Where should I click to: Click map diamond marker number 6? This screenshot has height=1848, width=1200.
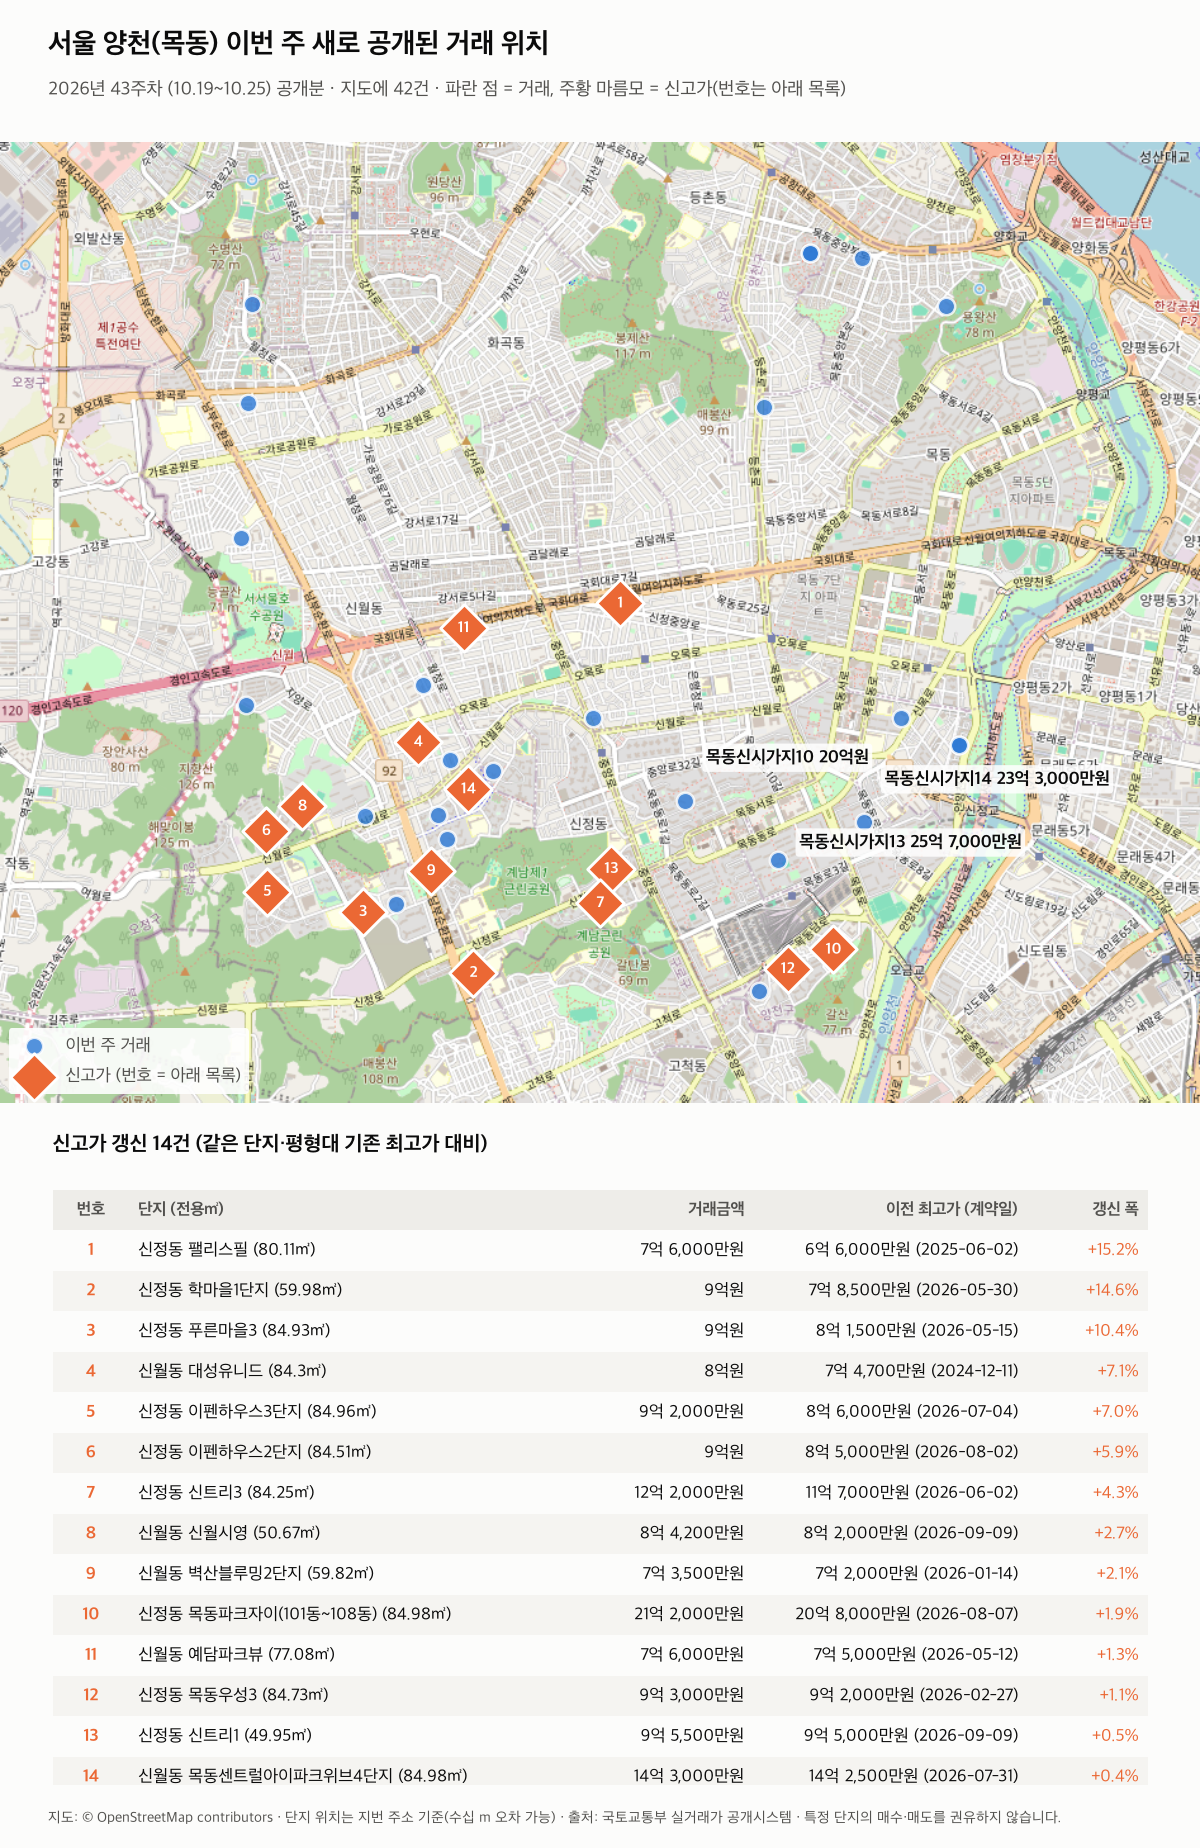266,830
